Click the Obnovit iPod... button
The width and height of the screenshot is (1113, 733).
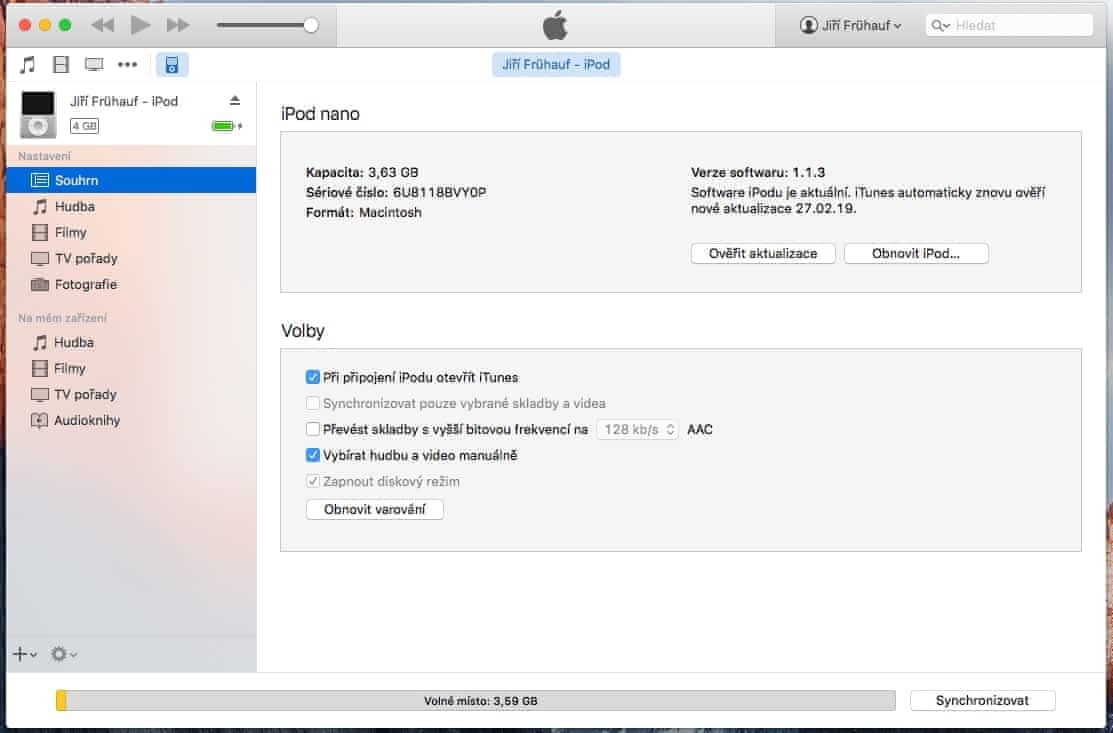pyautogui.click(x=916, y=253)
